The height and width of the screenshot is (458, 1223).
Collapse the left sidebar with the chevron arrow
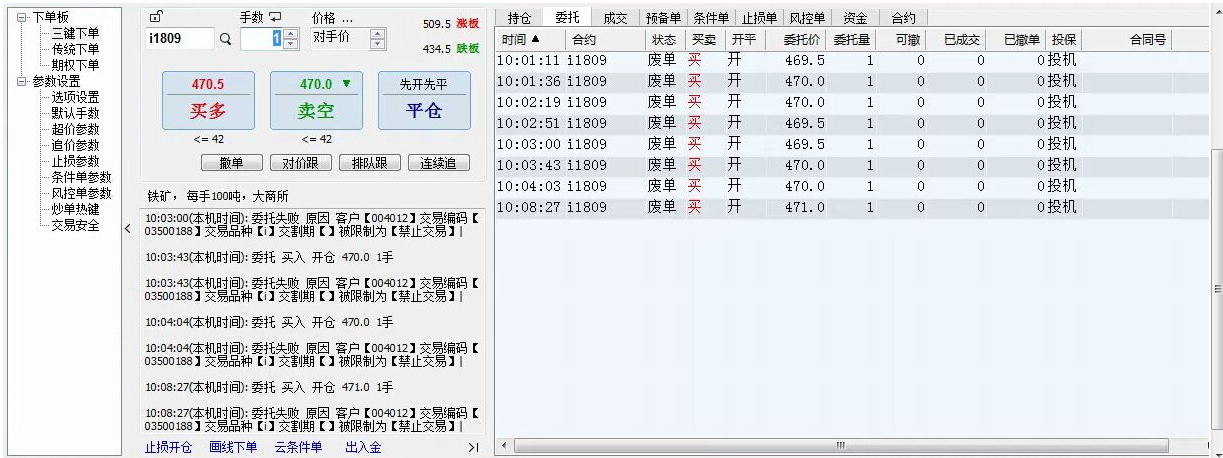point(127,229)
